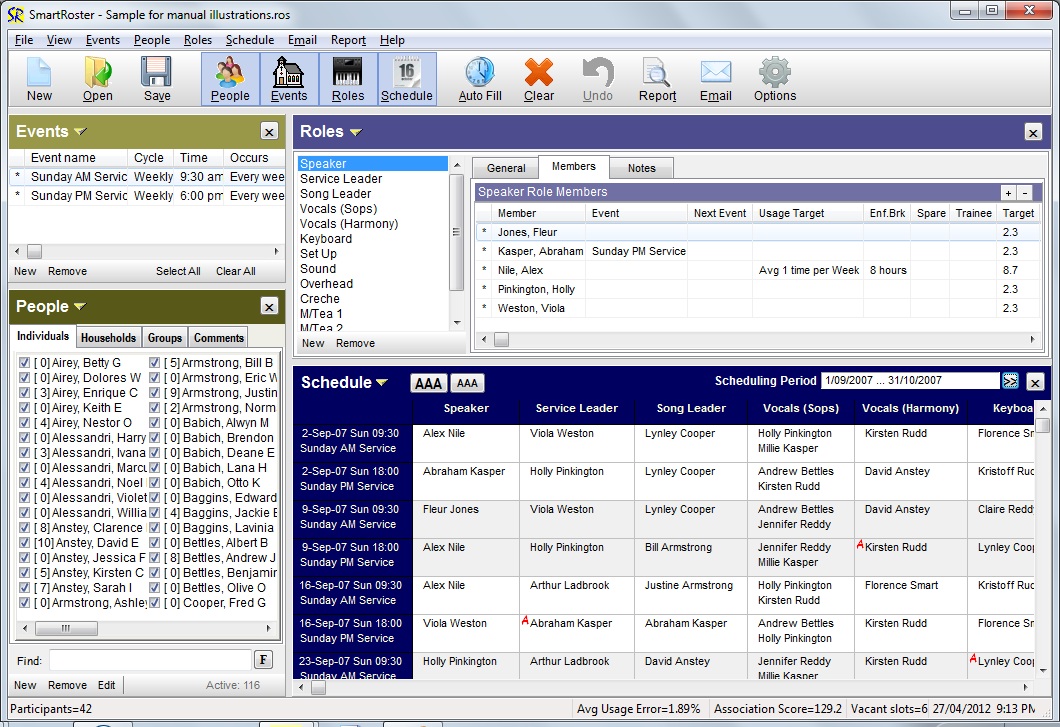
Task: Click the larger AAA font size button
Action: 428,384
